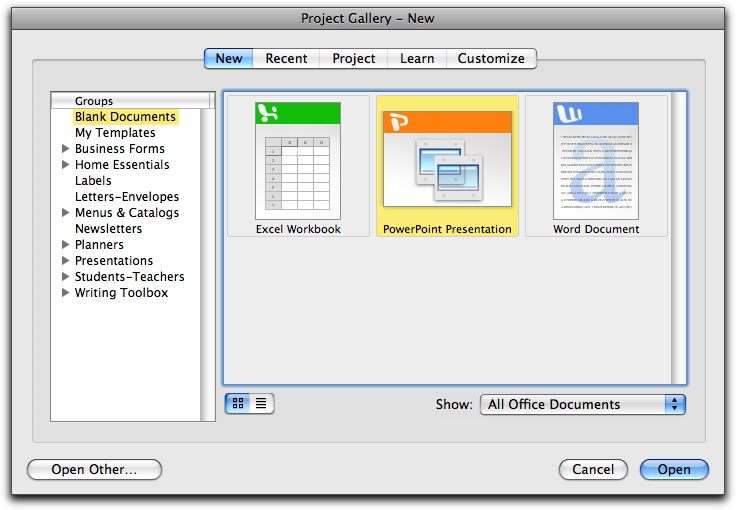This screenshot has width=736, height=510.
Task: Click the Open button
Action: pos(674,469)
